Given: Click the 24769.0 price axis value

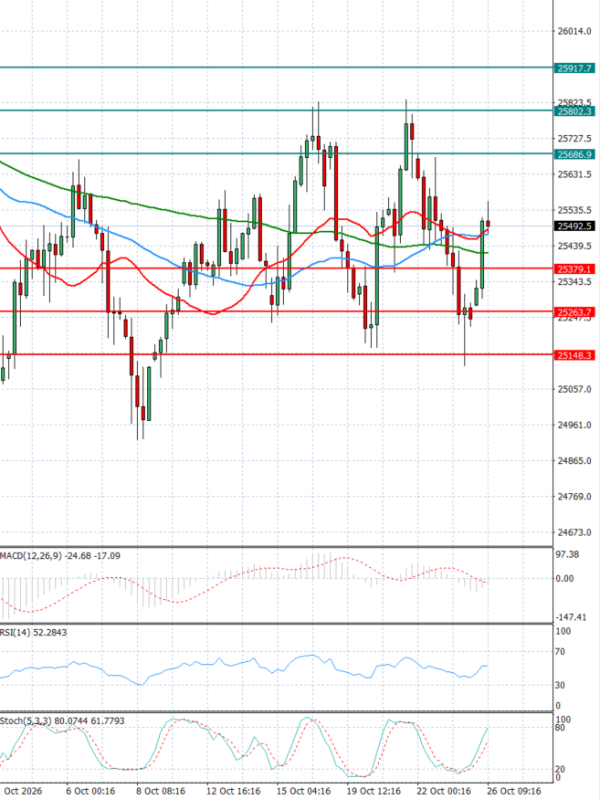Looking at the screenshot, I should pos(575,497).
